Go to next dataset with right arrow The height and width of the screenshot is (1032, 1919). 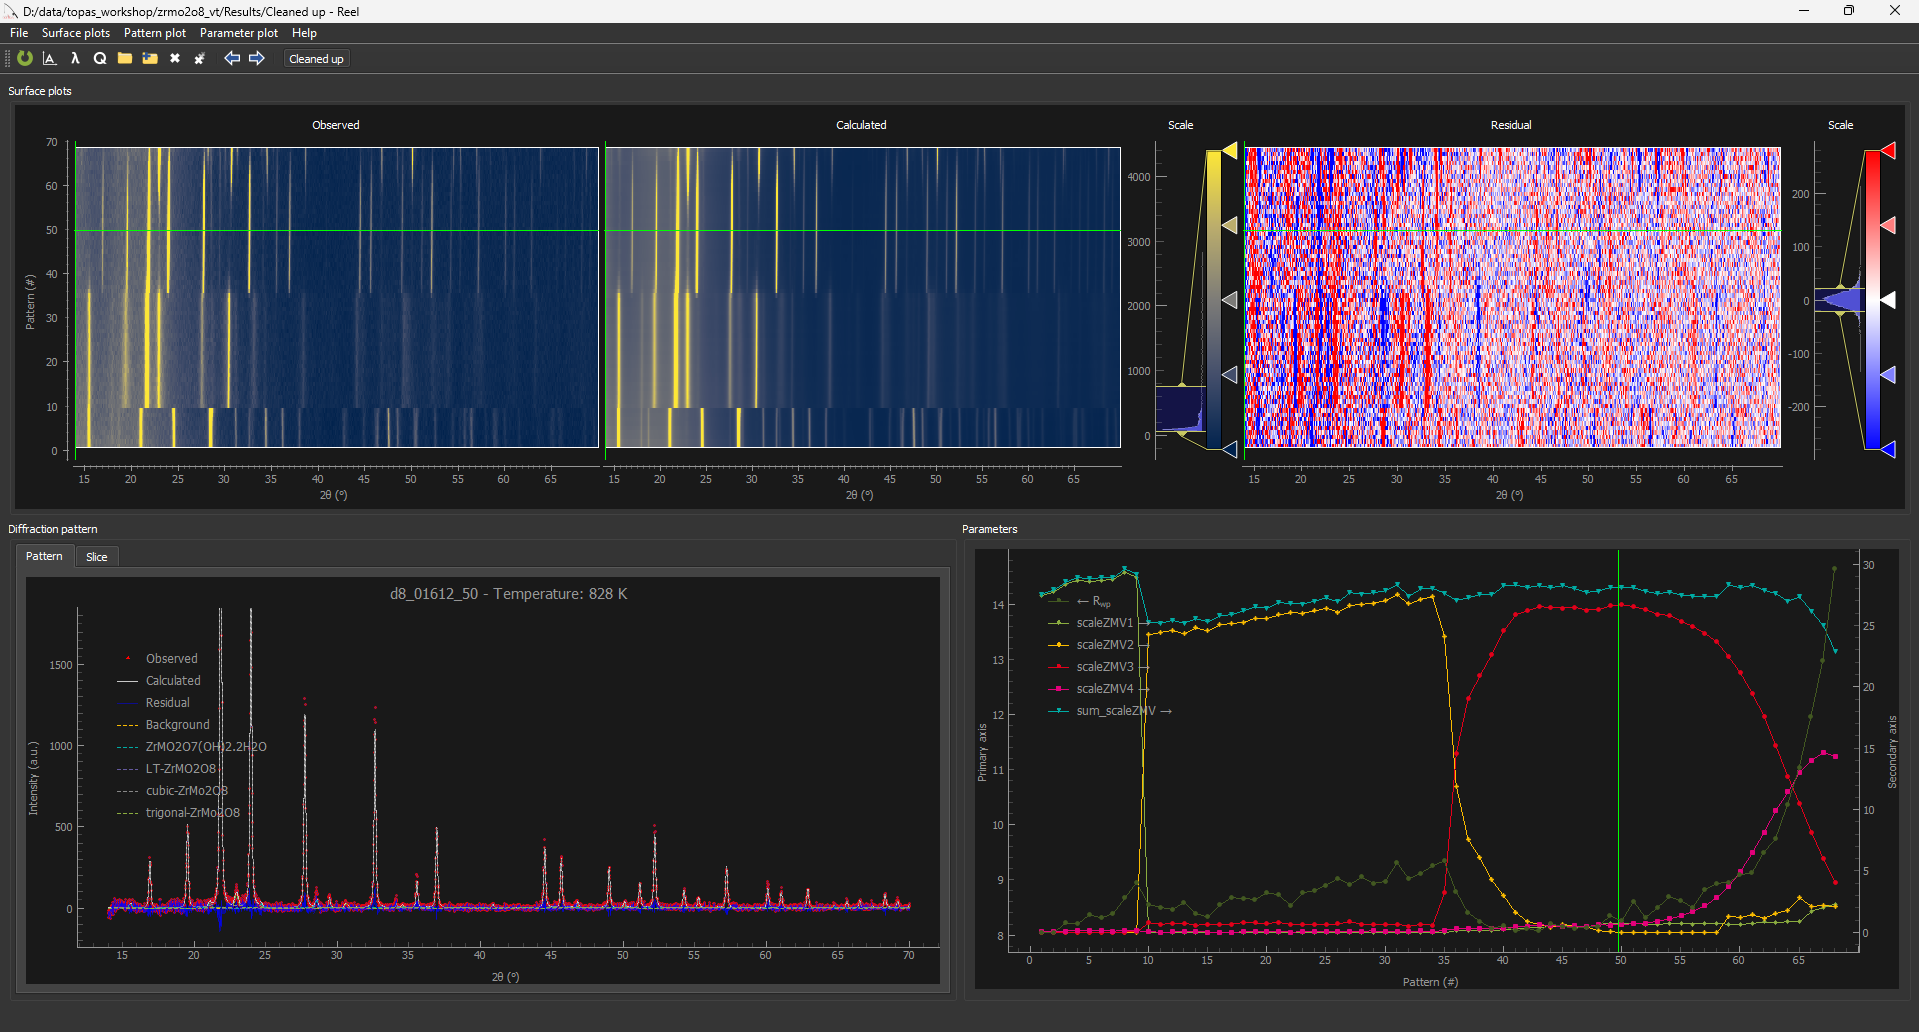pos(257,59)
